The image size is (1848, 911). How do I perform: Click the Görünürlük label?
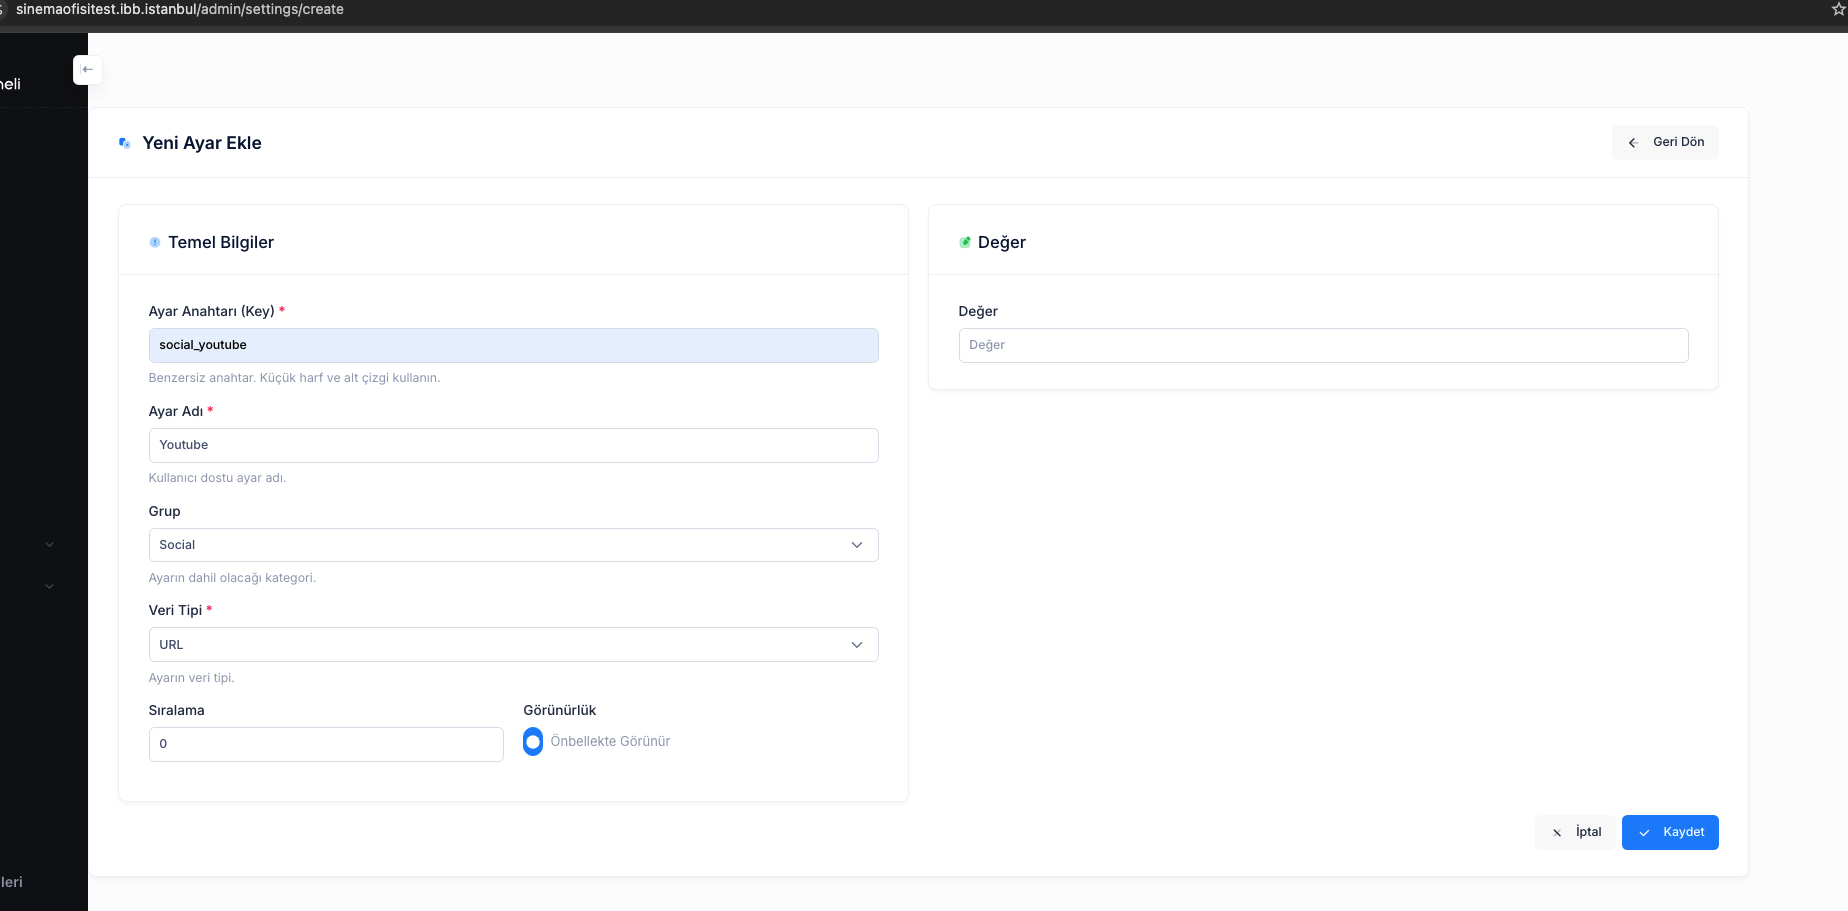click(560, 710)
